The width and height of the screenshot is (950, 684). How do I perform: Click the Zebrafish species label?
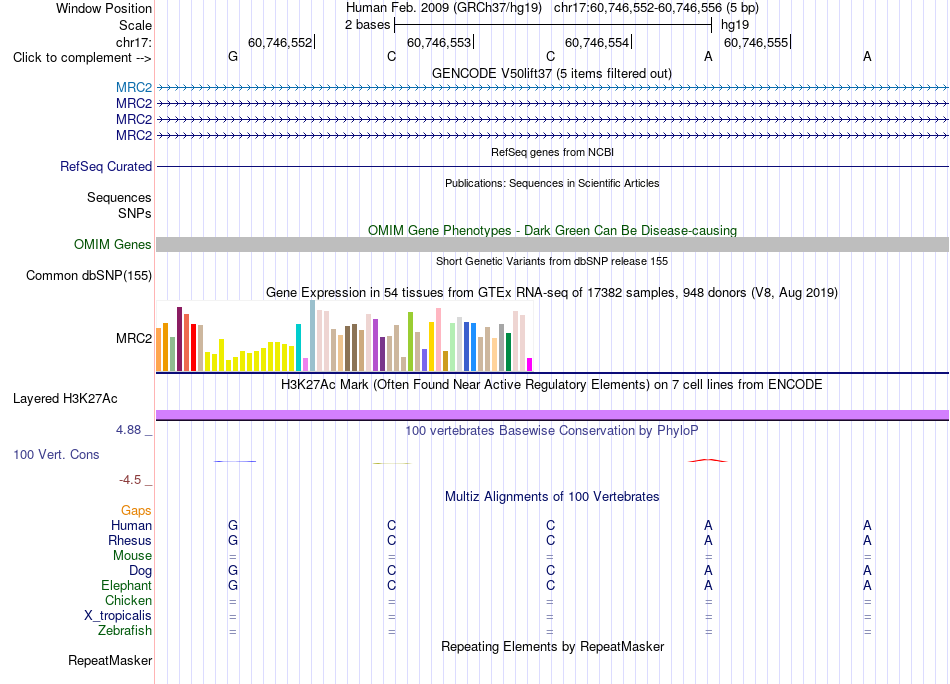pyautogui.click(x=125, y=631)
